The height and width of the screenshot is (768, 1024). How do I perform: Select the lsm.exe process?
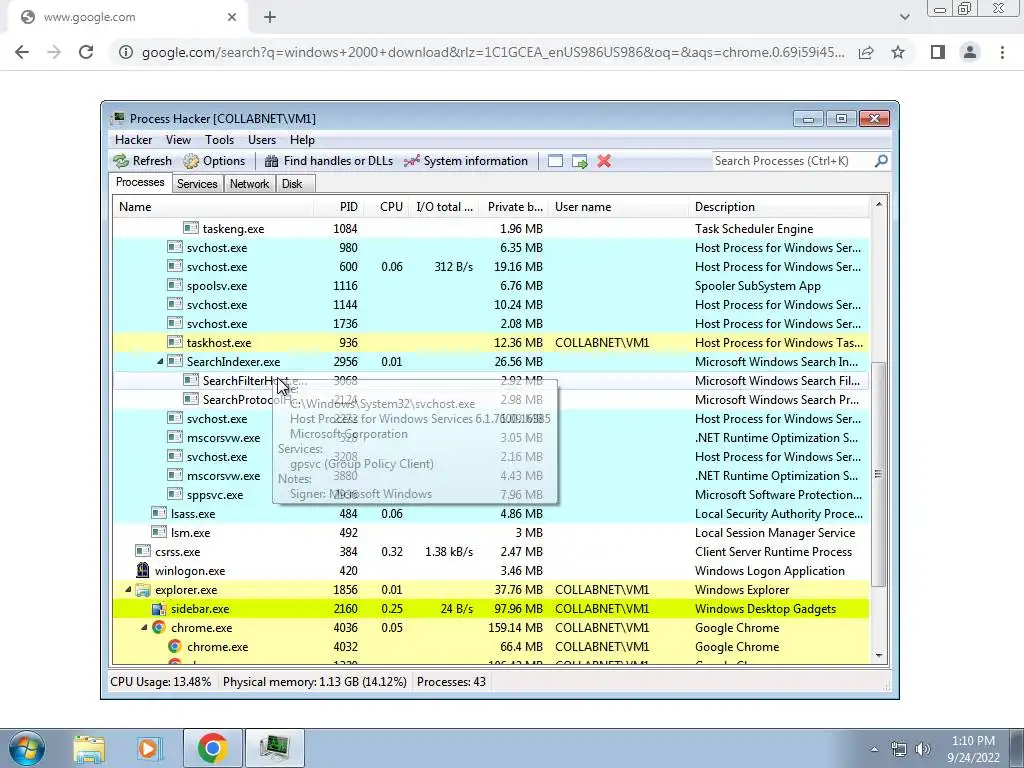[491, 533]
